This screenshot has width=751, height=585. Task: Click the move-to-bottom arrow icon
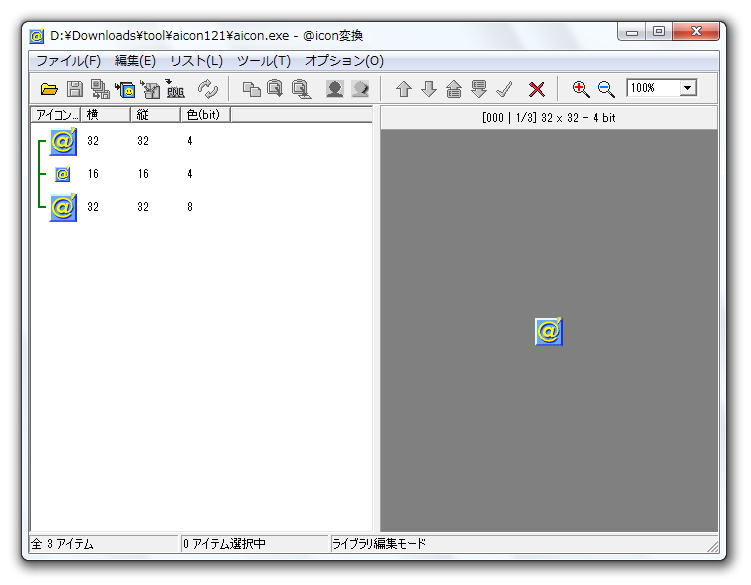click(x=478, y=89)
